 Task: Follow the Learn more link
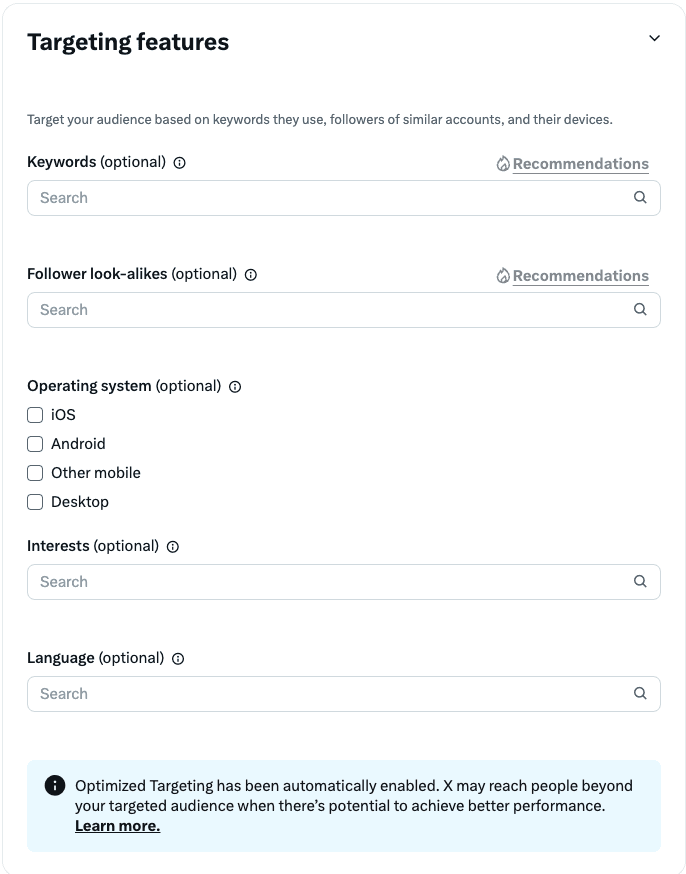(117, 826)
